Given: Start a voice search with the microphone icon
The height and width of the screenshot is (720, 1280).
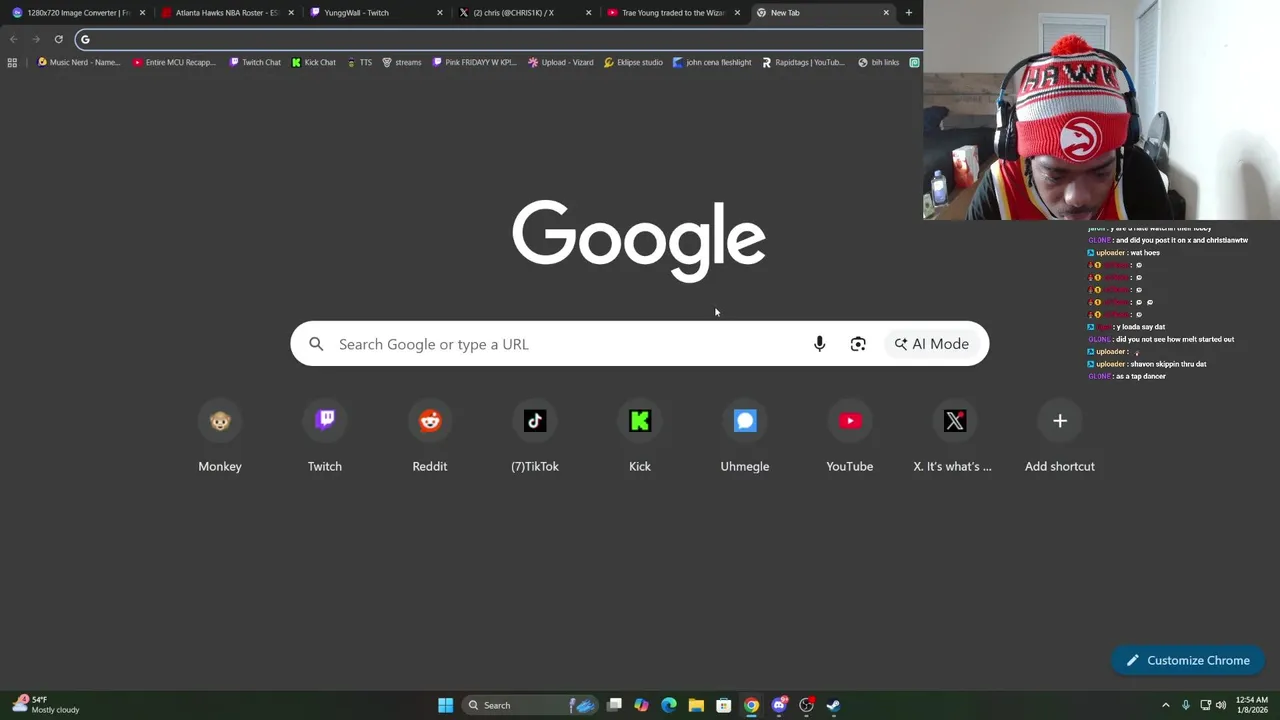Looking at the screenshot, I should point(819,344).
